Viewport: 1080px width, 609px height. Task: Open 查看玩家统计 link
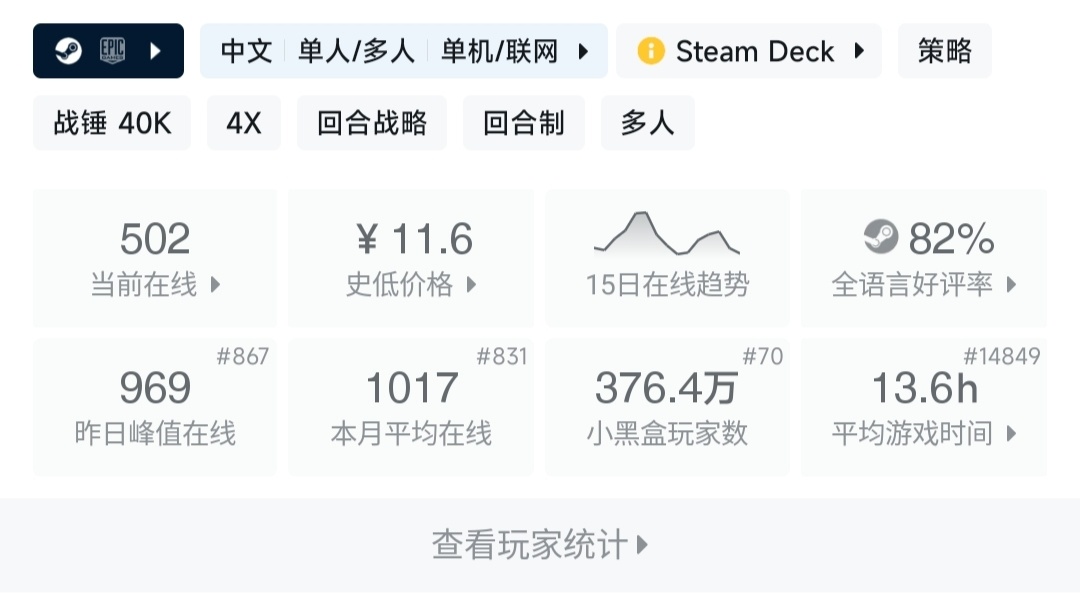tap(540, 545)
